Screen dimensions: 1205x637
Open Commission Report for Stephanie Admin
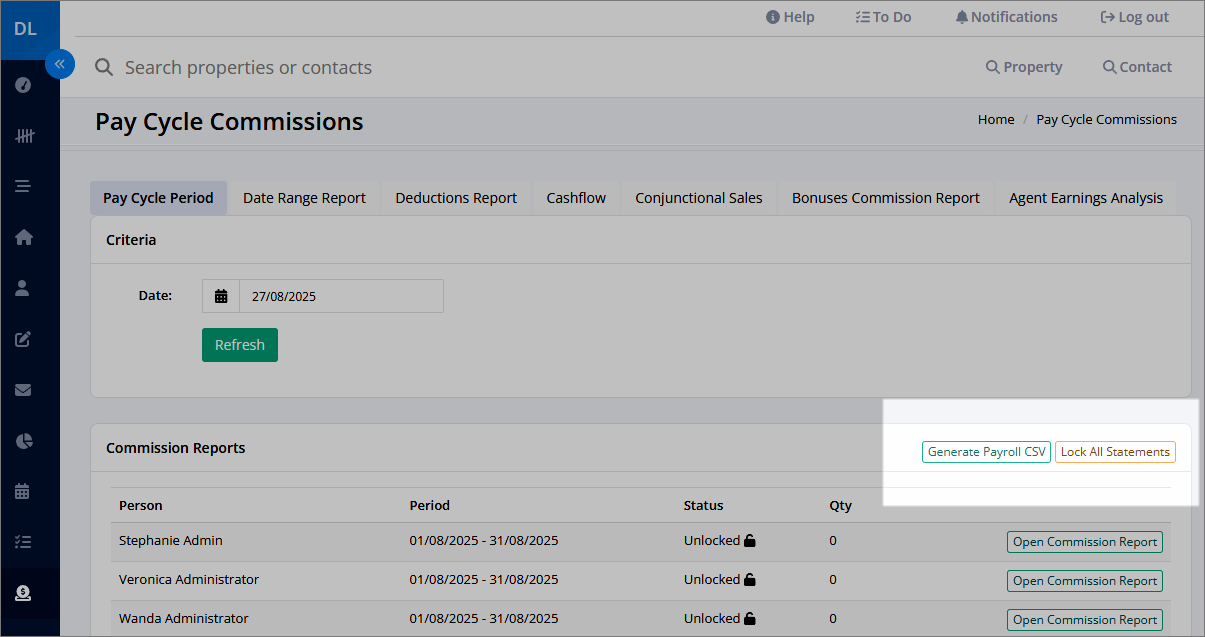[x=1085, y=542]
